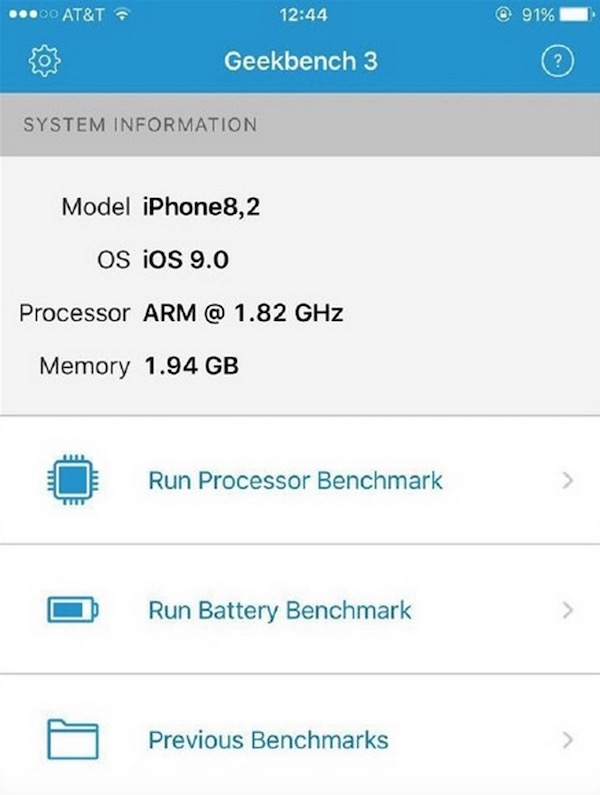Select Run Processor Benchmark

click(295, 480)
